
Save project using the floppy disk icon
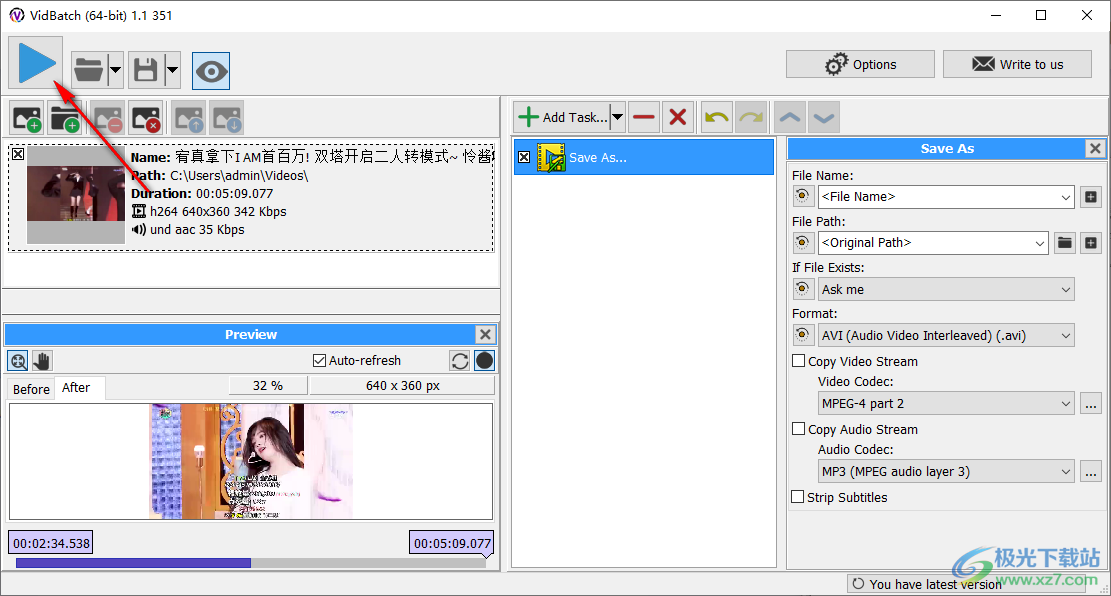click(146, 70)
